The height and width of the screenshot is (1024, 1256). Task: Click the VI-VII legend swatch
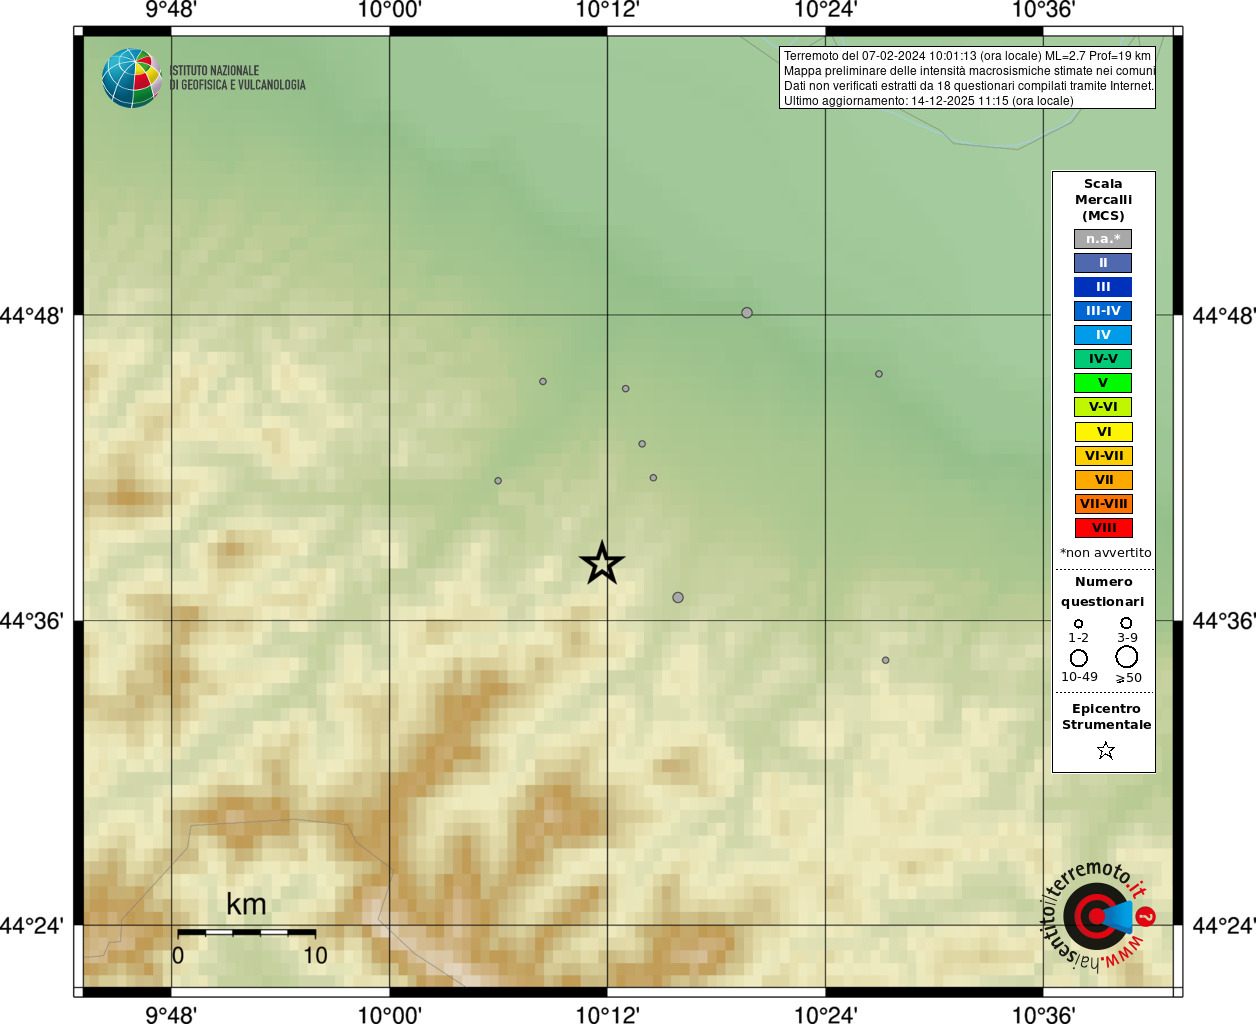click(1103, 456)
